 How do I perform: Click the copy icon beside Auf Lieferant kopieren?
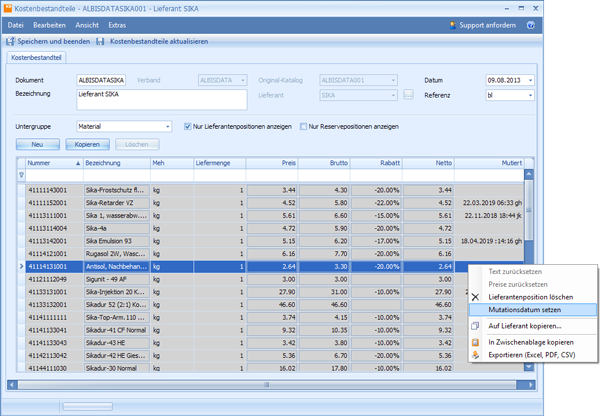(x=475, y=326)
